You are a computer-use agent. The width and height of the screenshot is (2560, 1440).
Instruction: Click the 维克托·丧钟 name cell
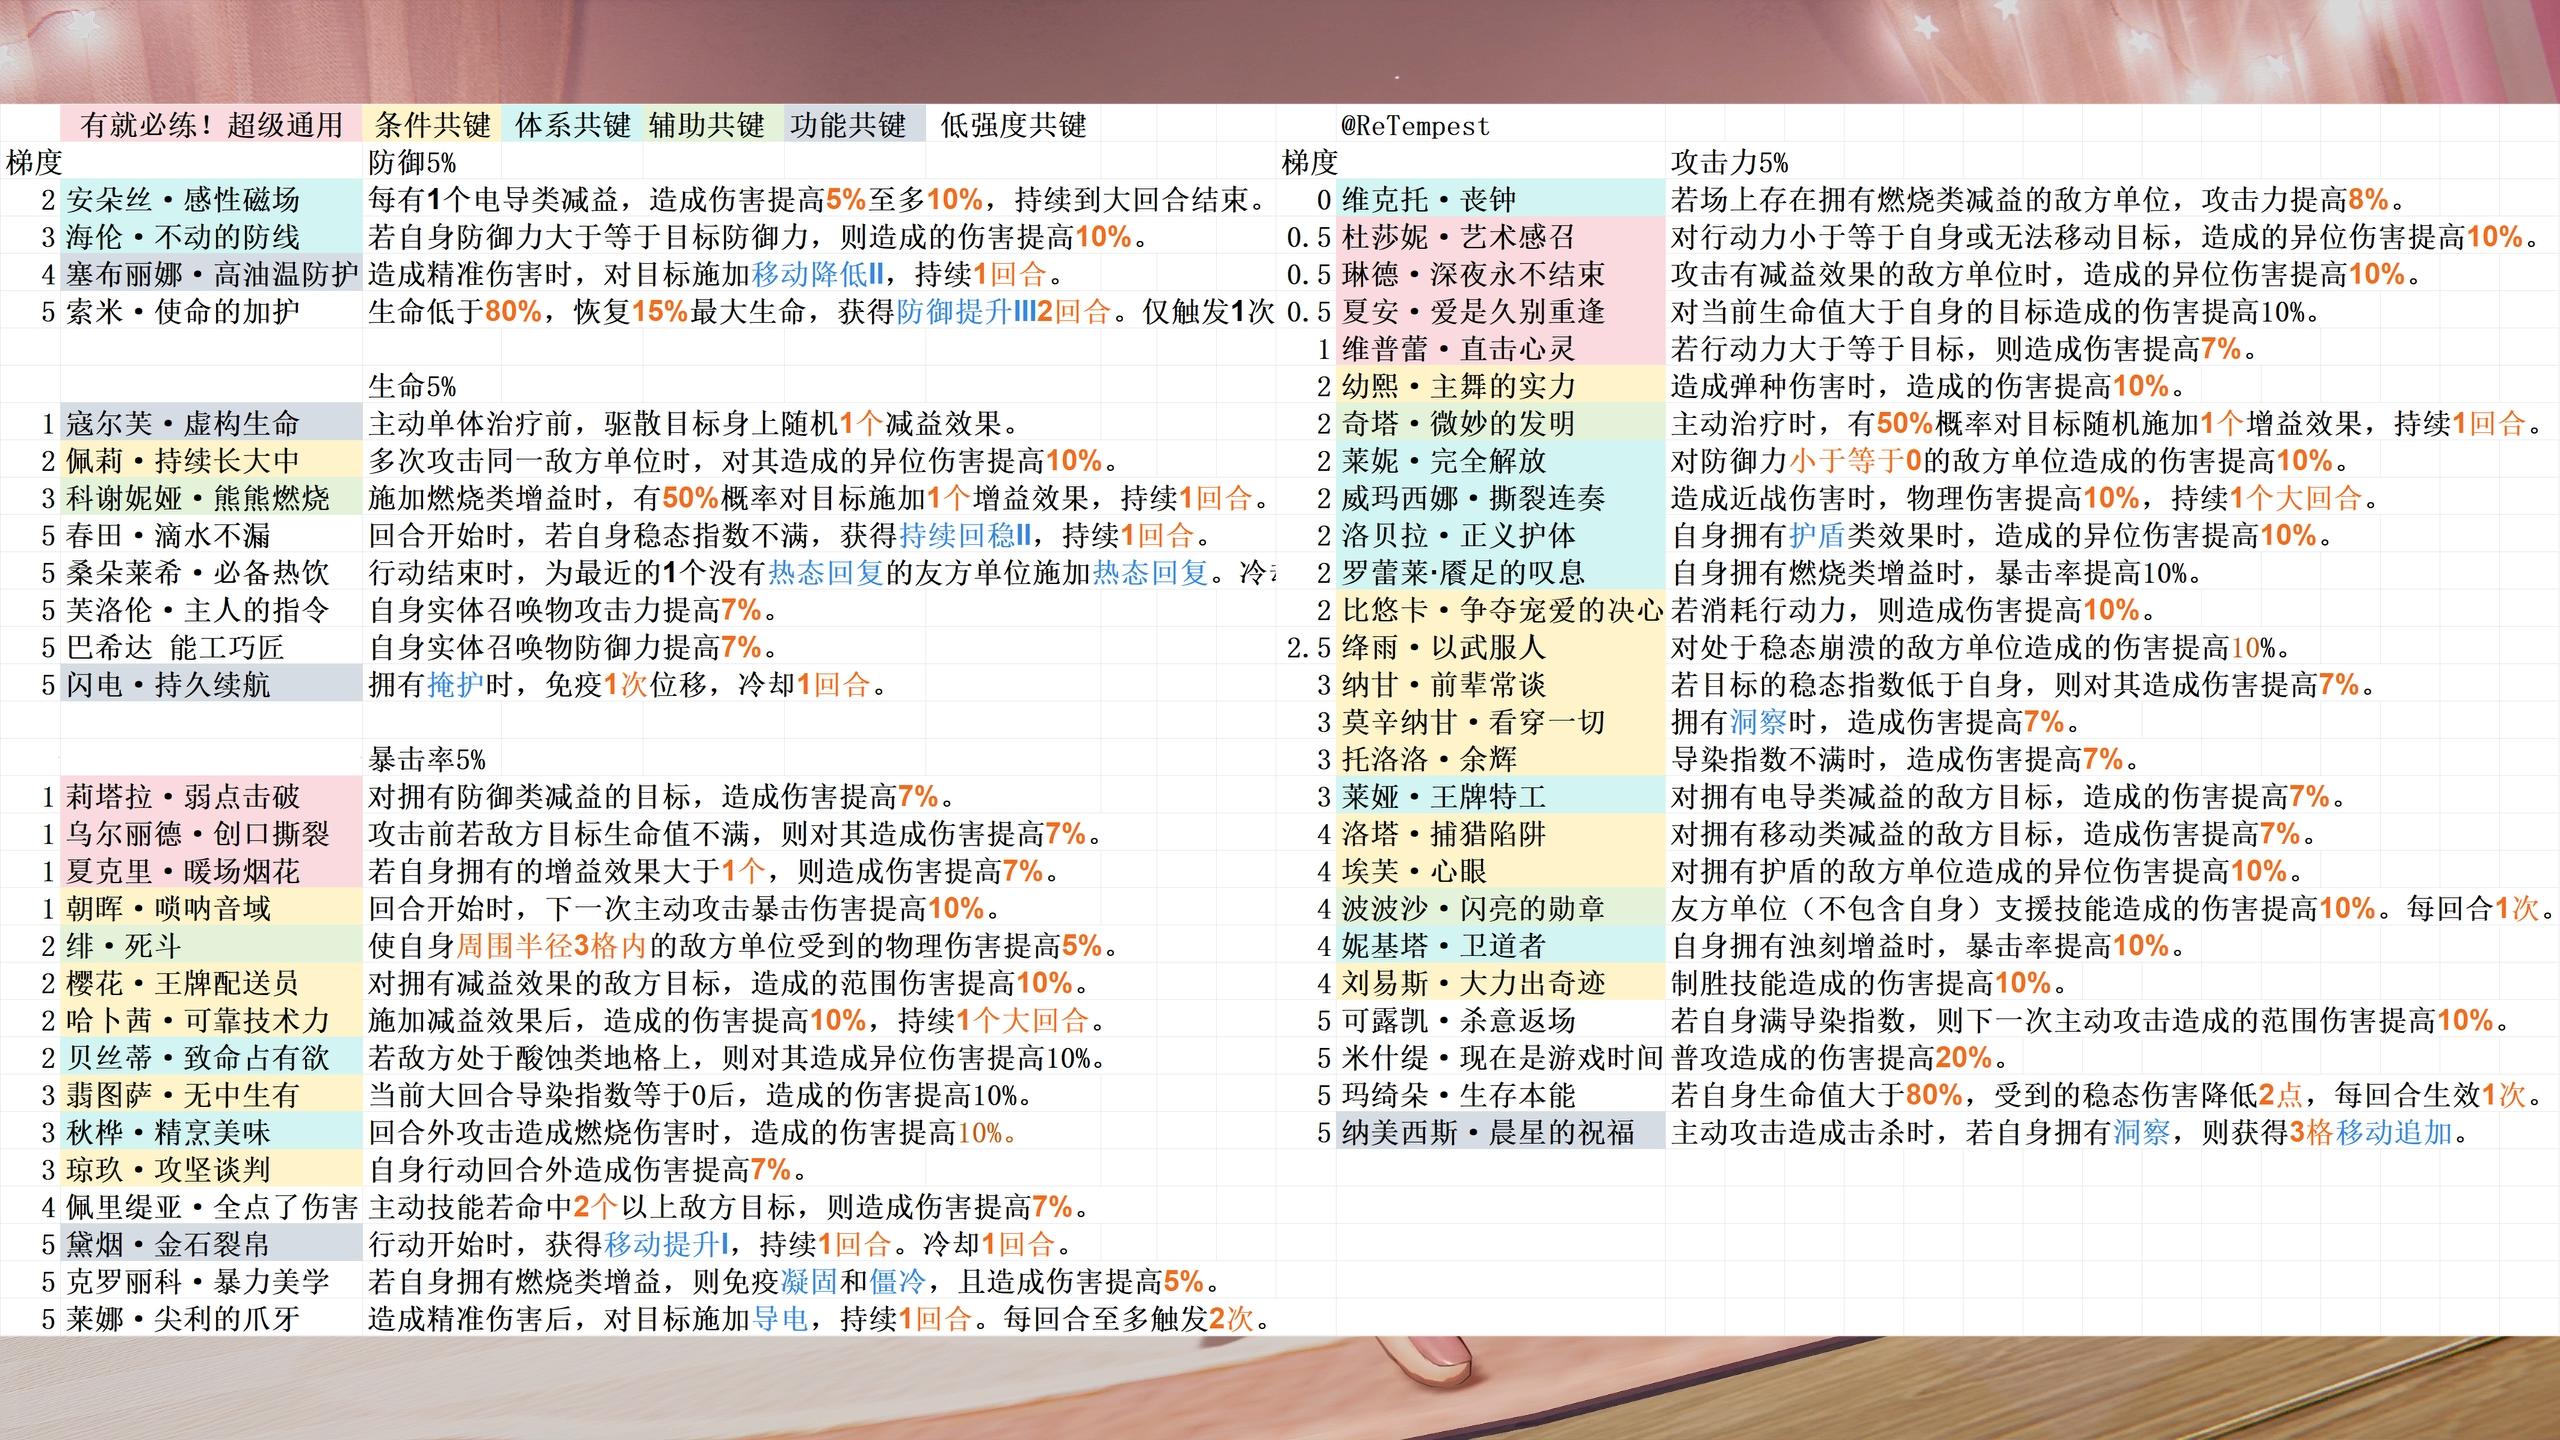click(x=1429, y=199)
